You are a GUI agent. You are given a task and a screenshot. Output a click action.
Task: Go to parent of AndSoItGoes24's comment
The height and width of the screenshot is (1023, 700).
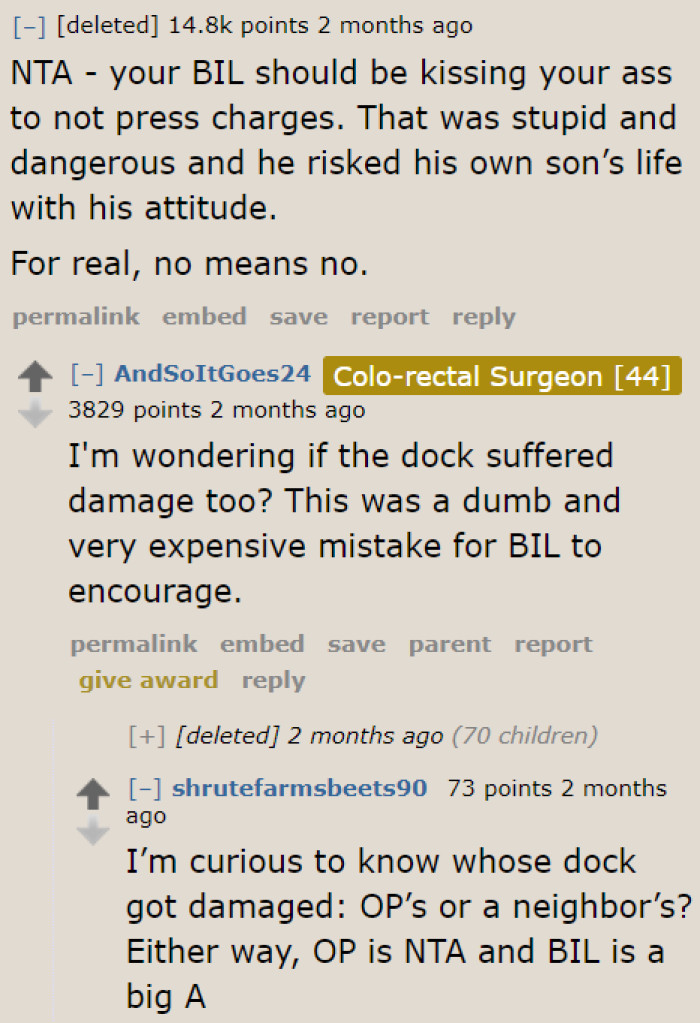449,645
